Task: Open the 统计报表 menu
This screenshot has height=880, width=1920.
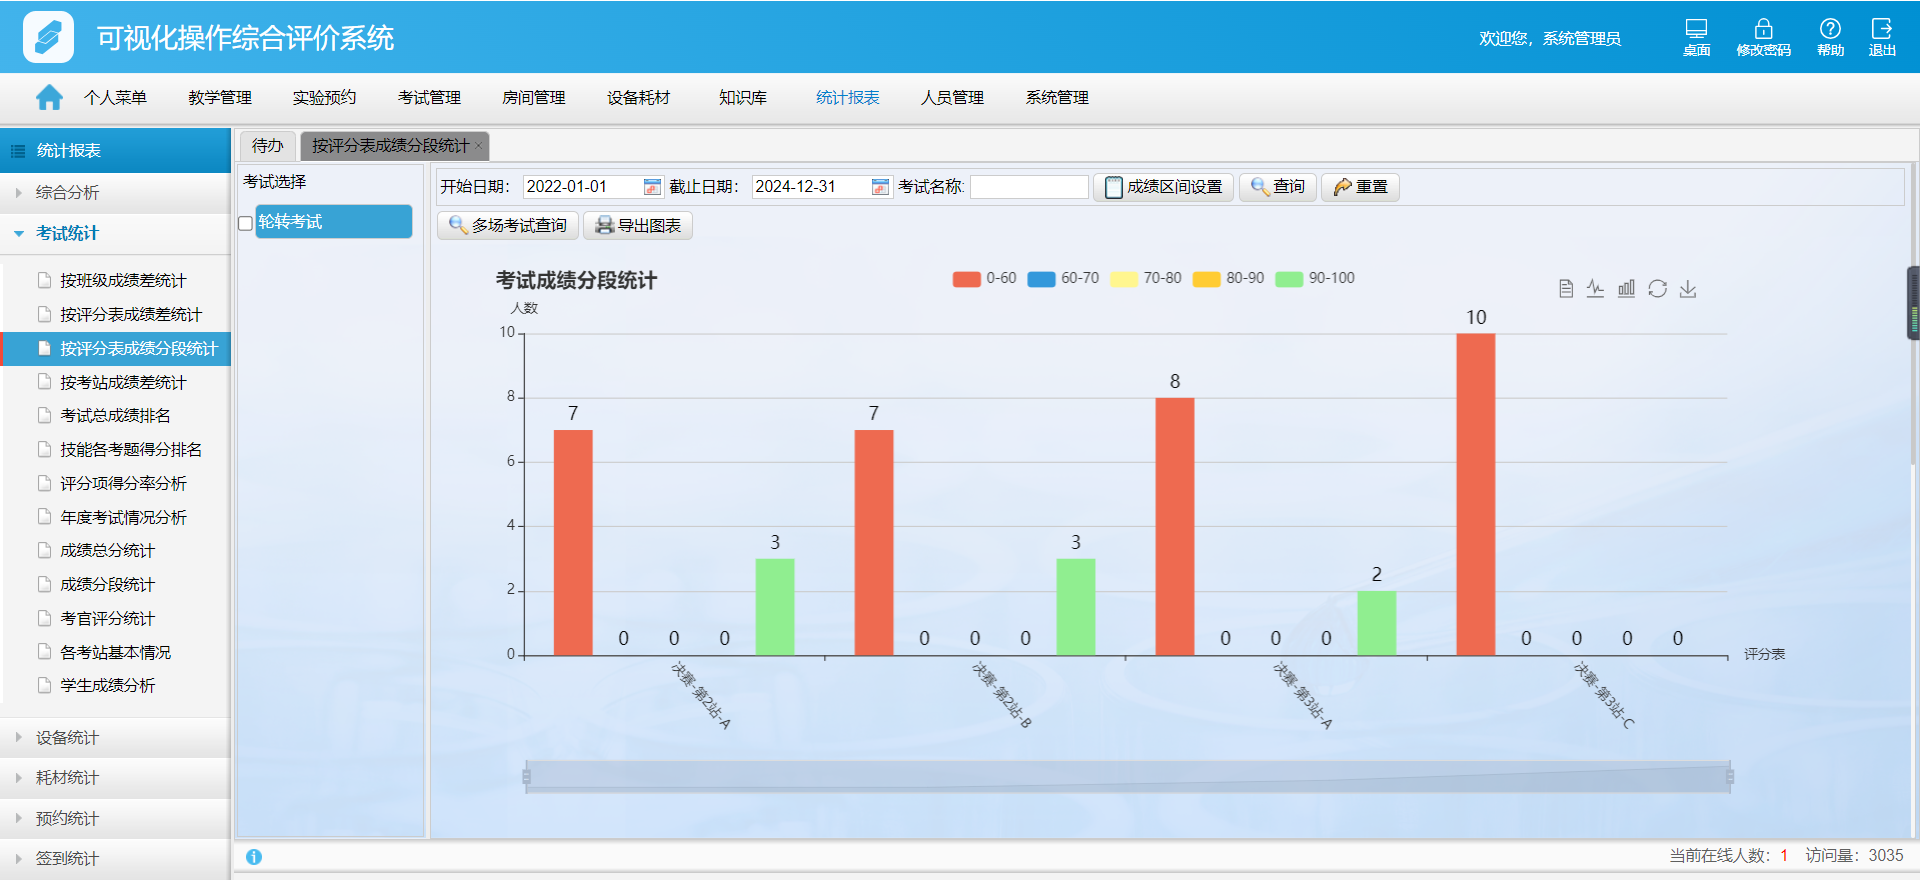Action: point(848,98)
